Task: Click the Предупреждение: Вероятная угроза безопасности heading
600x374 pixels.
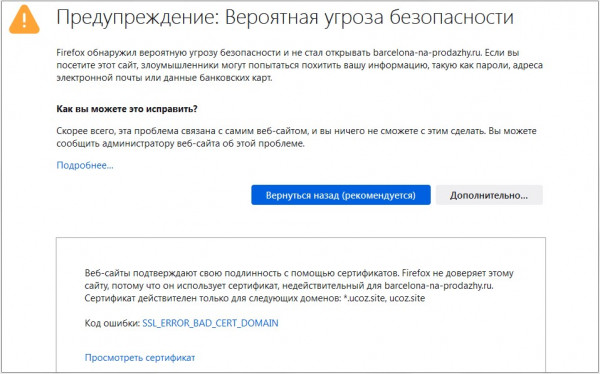Action: [285, 17]
